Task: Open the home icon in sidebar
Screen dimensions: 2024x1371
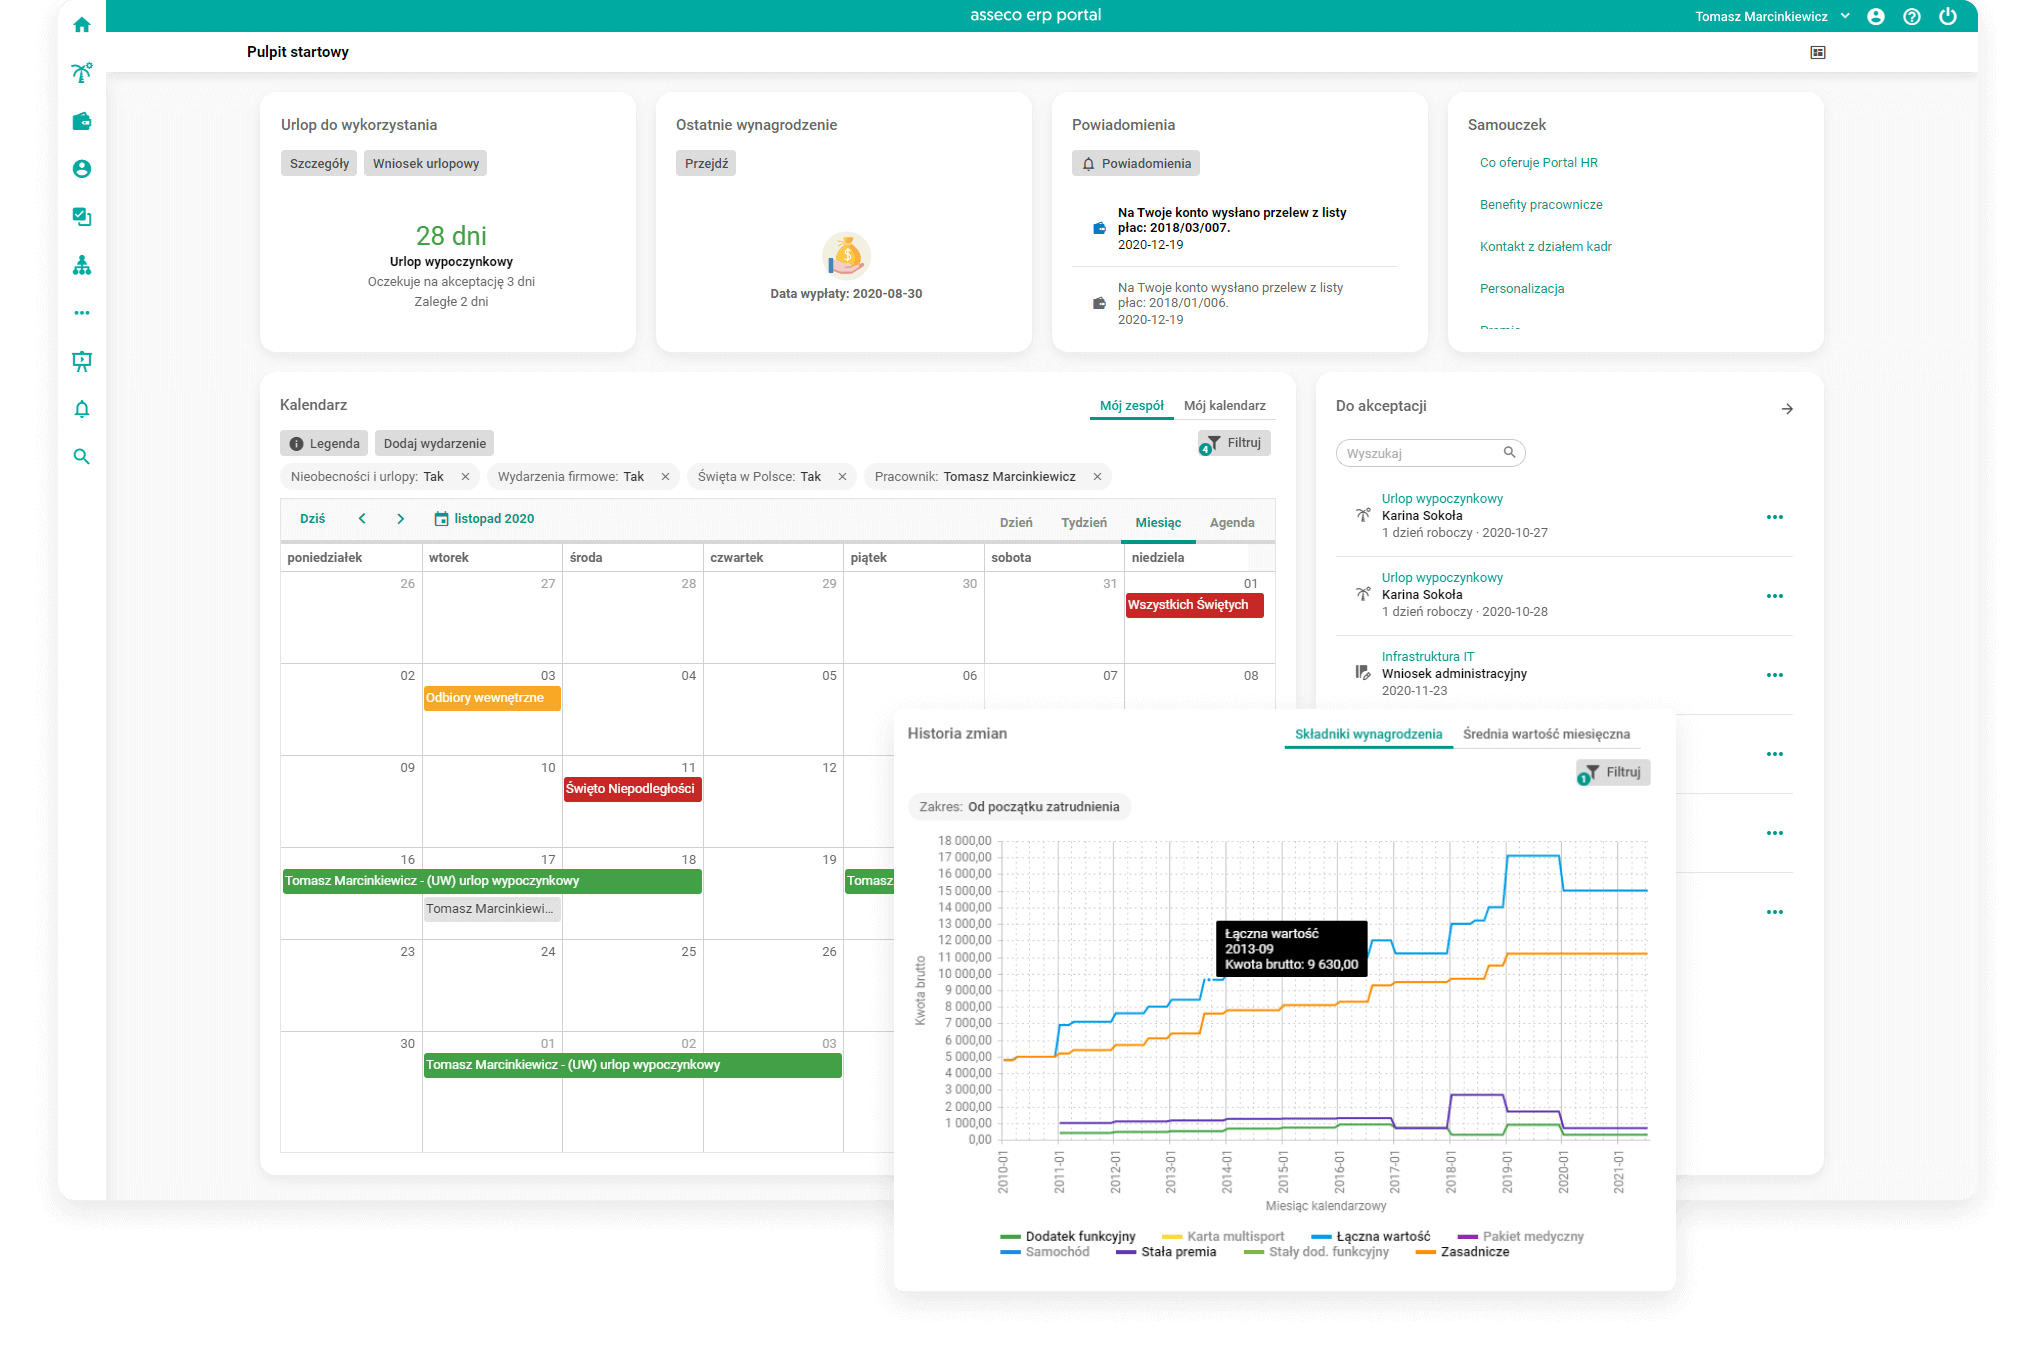Action: 82,25
